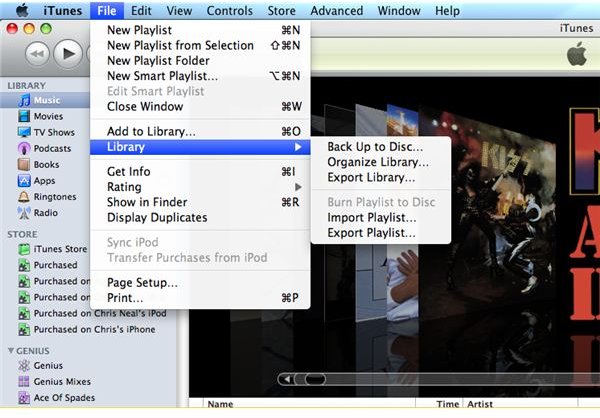Open the Controls menu
The height and width of the screenshot is (418, 600).
(x=230, y=11)
